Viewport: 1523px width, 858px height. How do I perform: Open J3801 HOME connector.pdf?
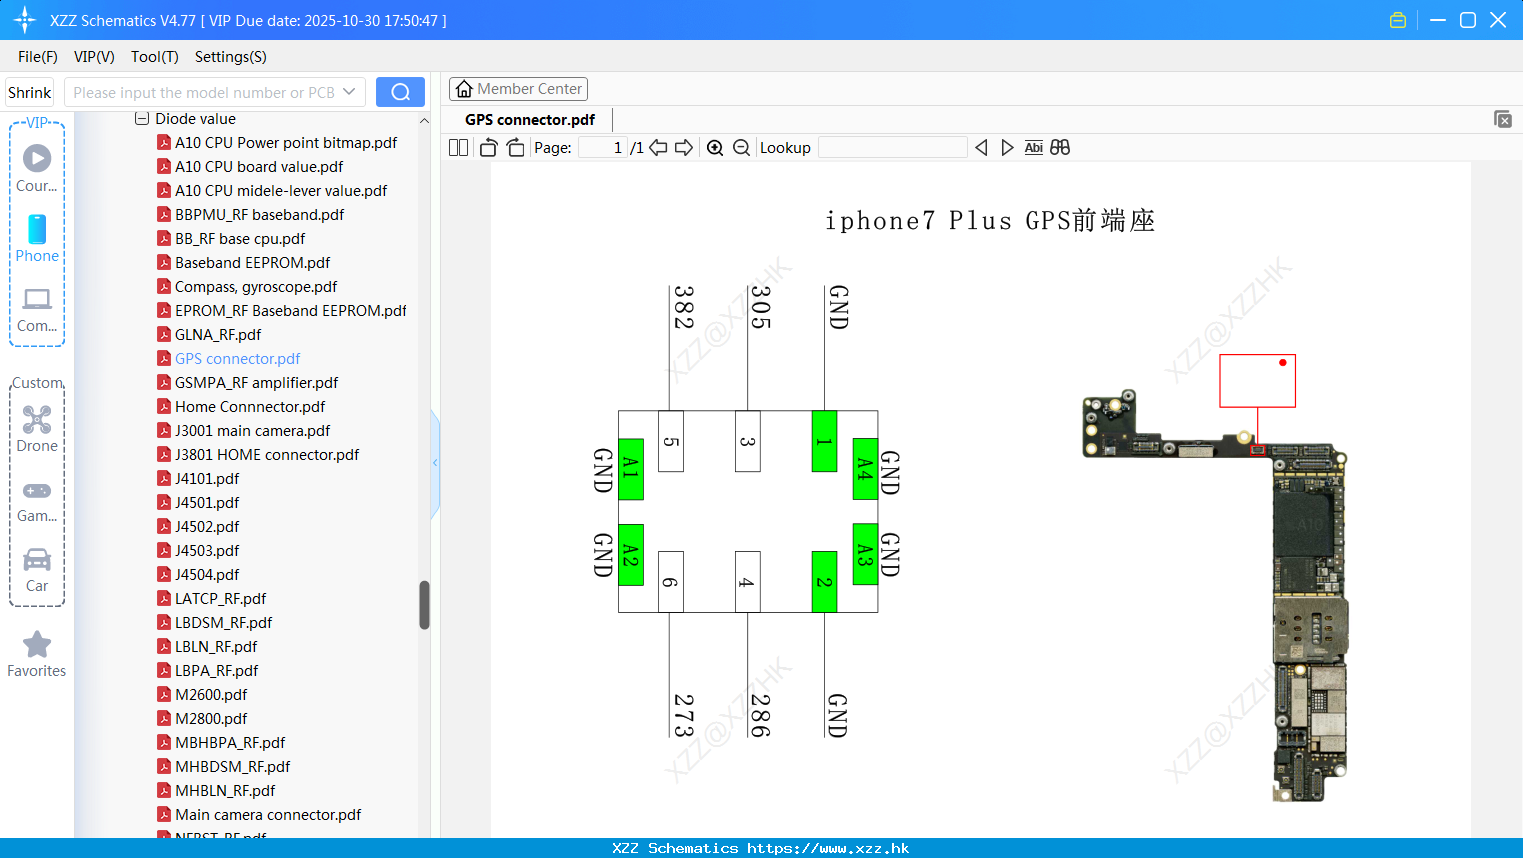point(267,455)
